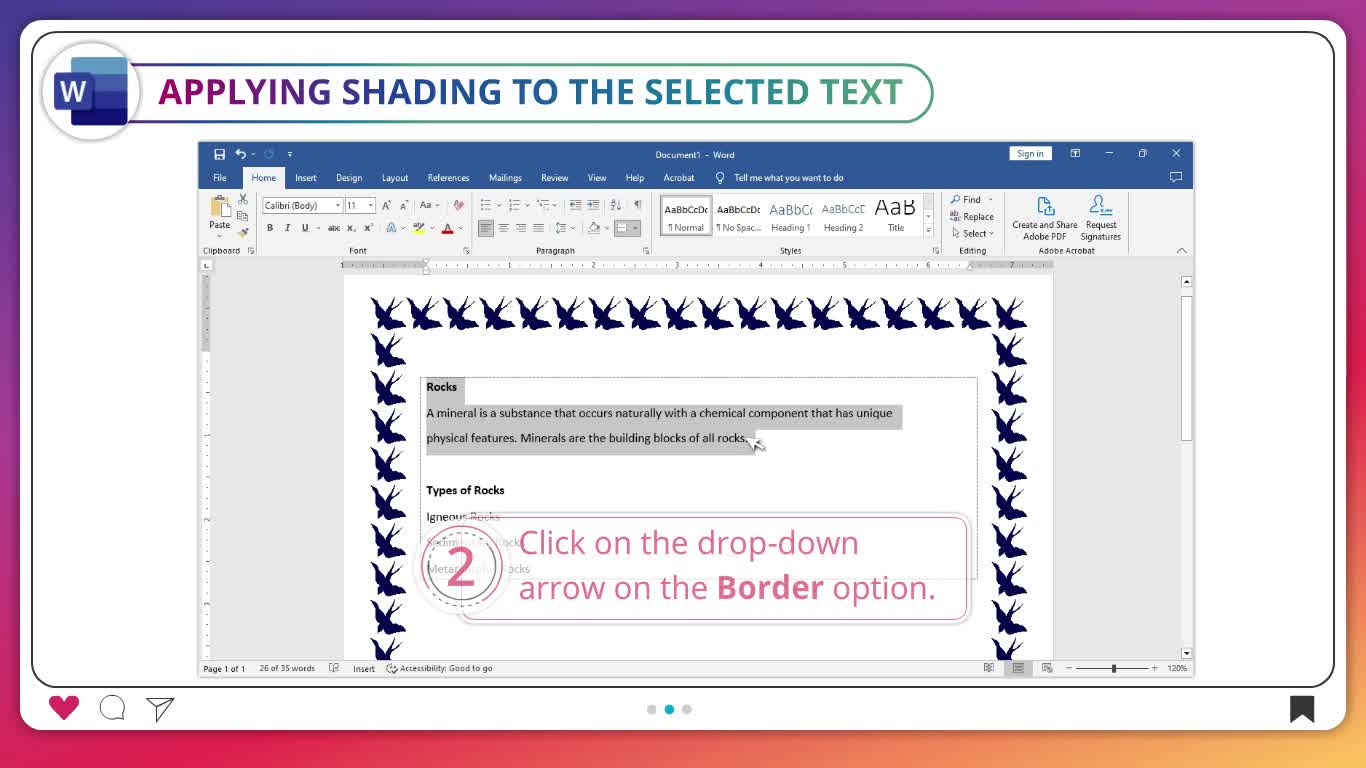Click the Paste clipboard icon
This screenshot has width=1366, height=768.
[220, 207]
